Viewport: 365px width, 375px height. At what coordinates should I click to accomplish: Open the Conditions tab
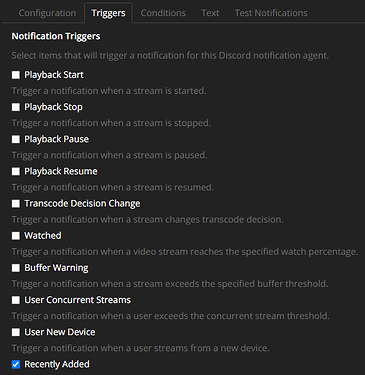[x=163, y=13]
